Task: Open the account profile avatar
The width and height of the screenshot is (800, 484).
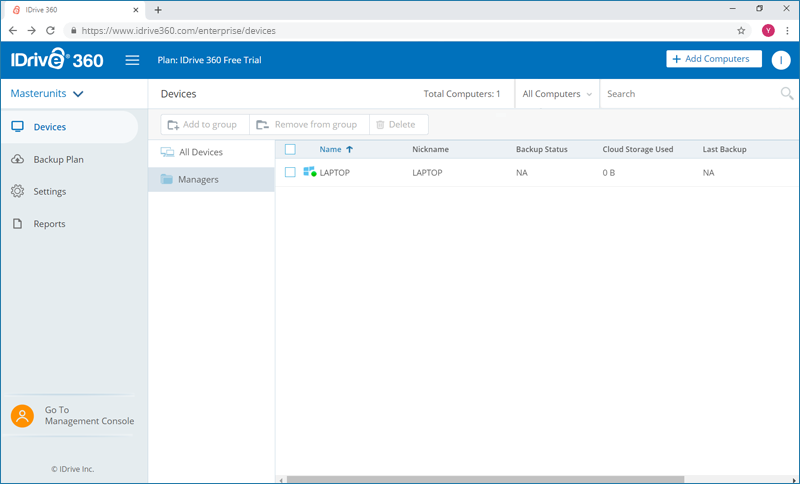Action: click(x=781, y=60)
